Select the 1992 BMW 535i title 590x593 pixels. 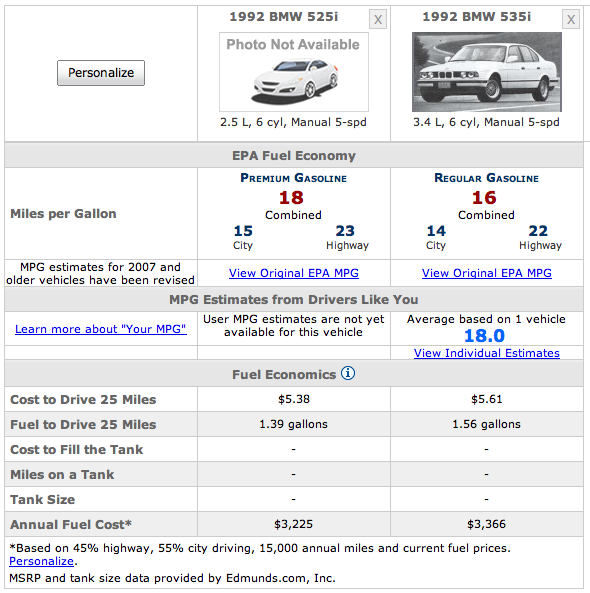tap(477, 17)
